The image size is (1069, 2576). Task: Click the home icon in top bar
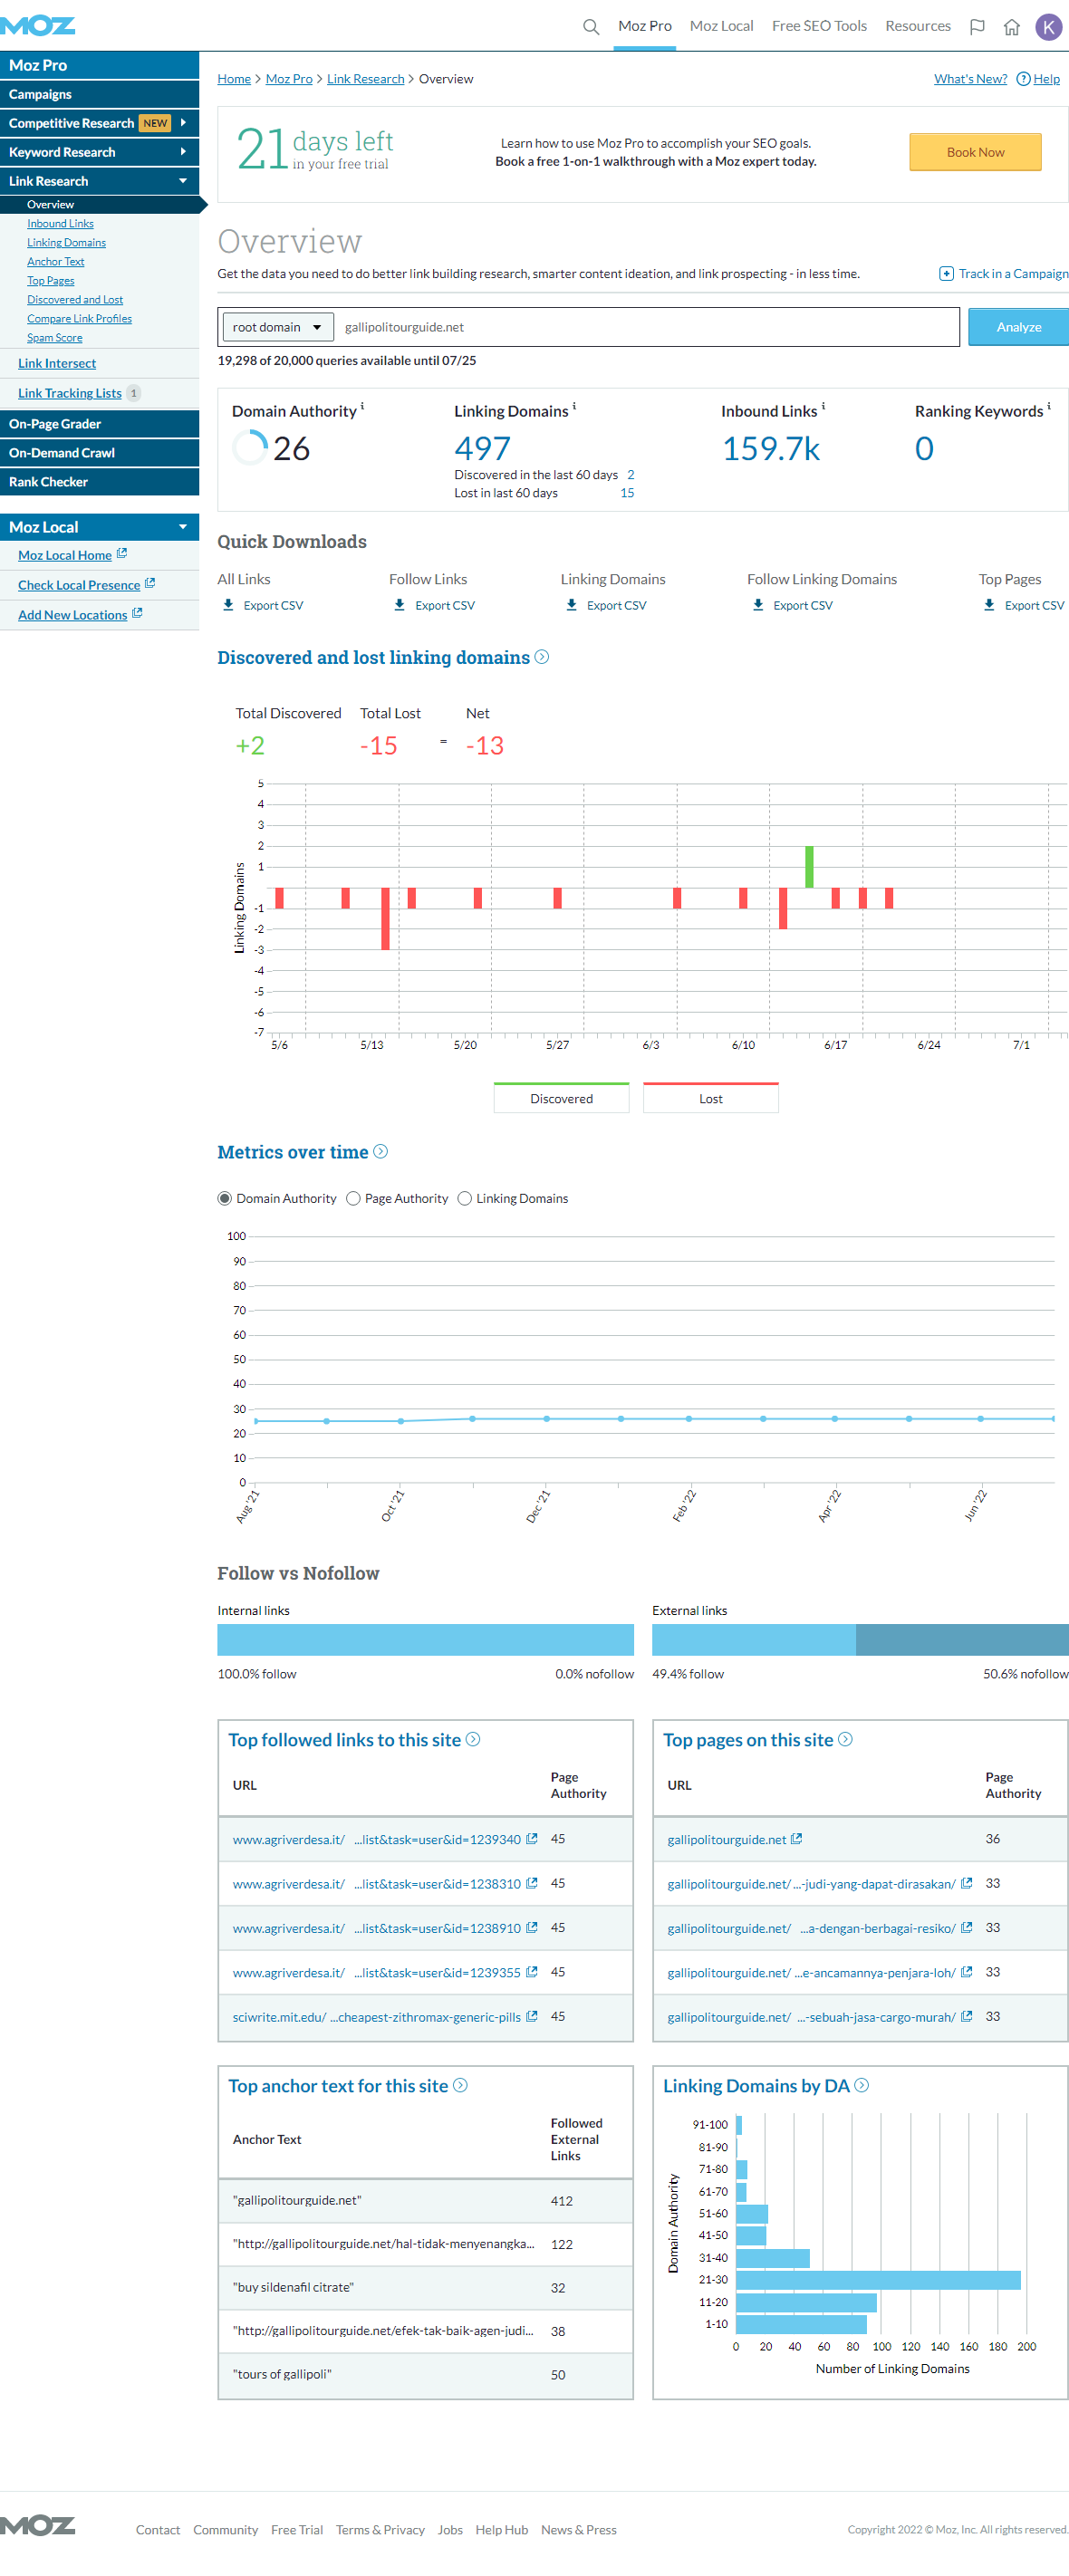[x=1011, y=27]
